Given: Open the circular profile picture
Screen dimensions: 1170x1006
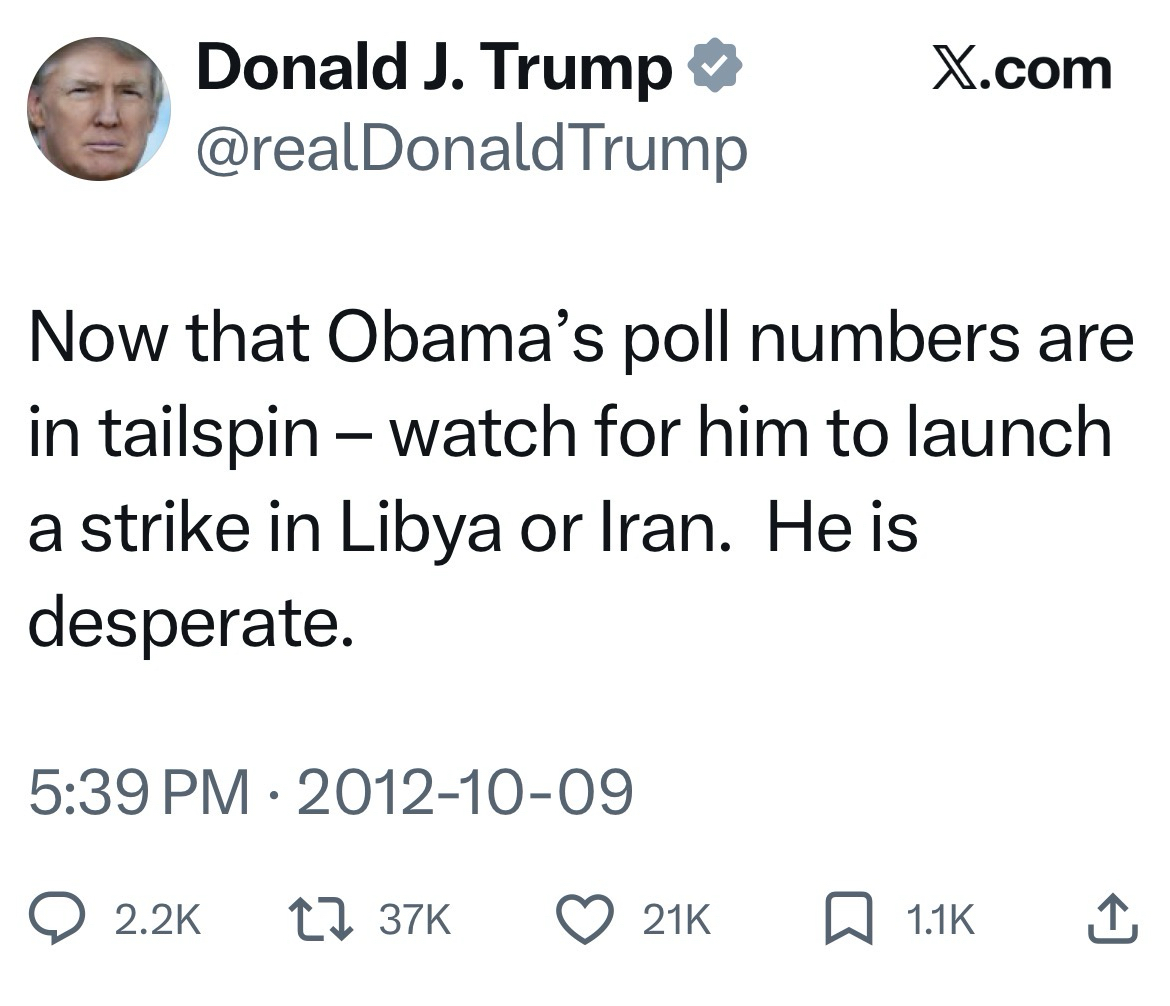Looking at the screenshot, I should (x=98, y=108).
